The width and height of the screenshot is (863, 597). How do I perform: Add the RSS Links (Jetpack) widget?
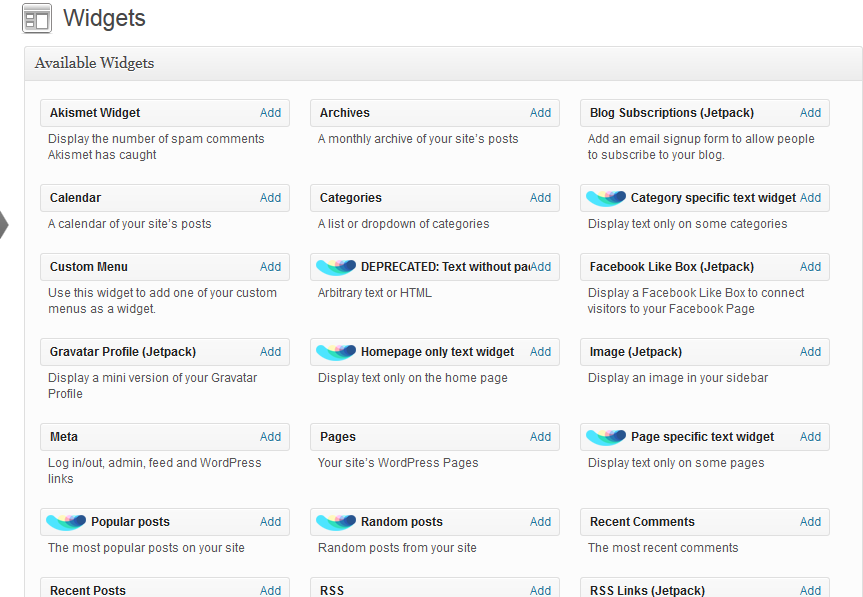coord(810,591)
